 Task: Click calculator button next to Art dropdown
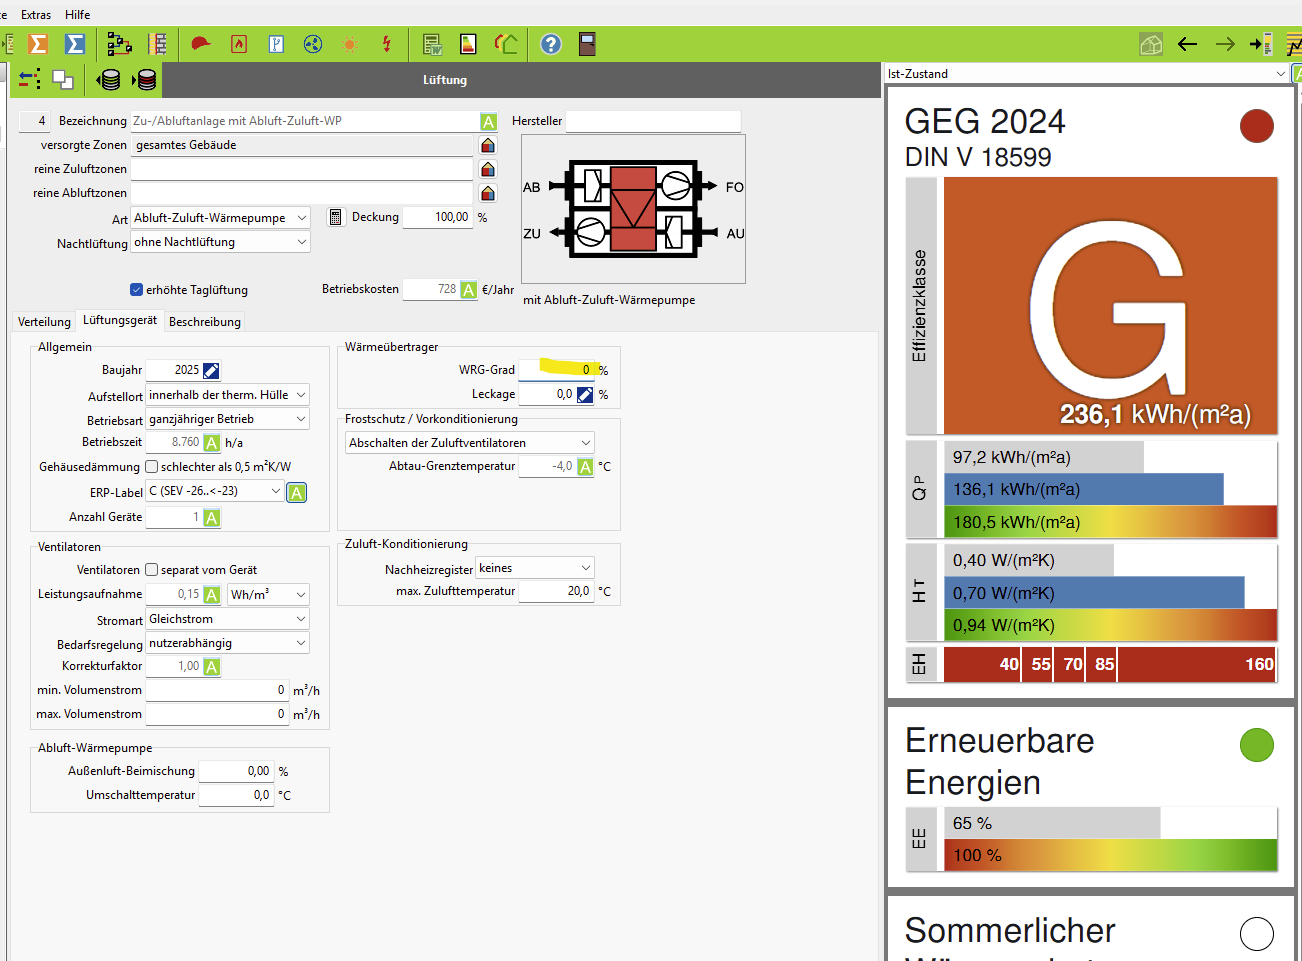[336, 217]
